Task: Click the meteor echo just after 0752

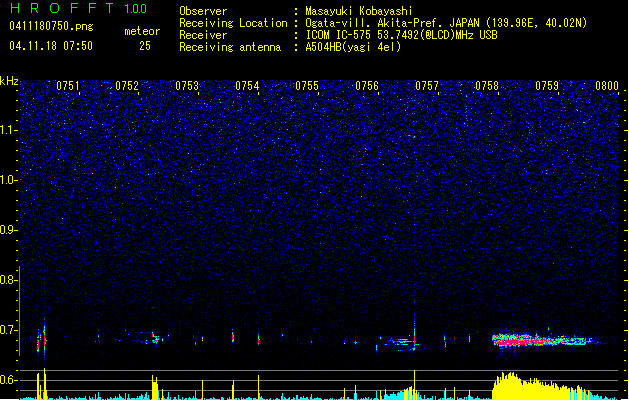Action: 155,338
